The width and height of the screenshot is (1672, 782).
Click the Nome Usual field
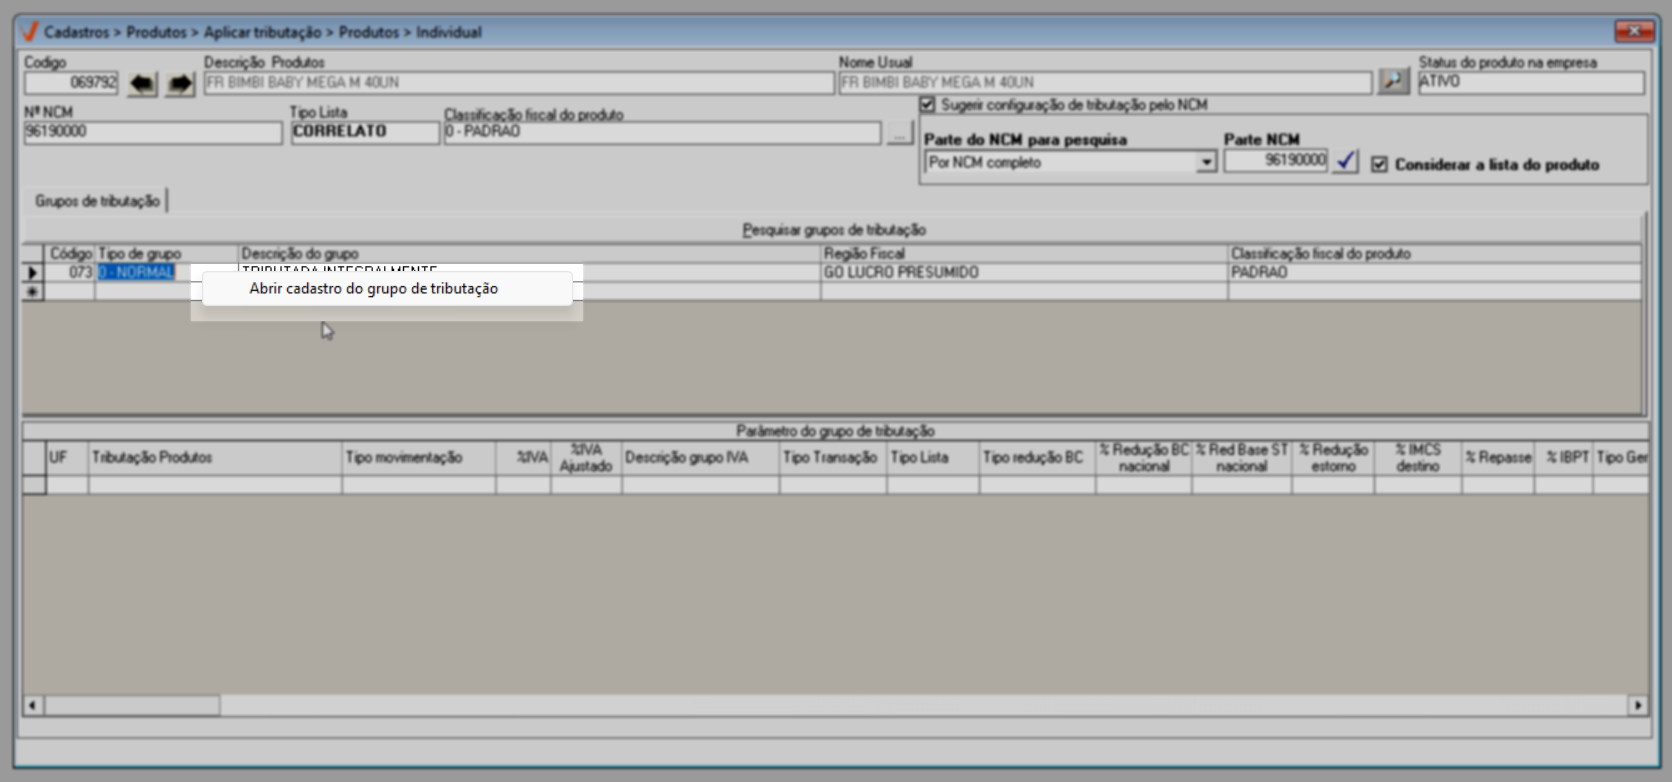1105,83
